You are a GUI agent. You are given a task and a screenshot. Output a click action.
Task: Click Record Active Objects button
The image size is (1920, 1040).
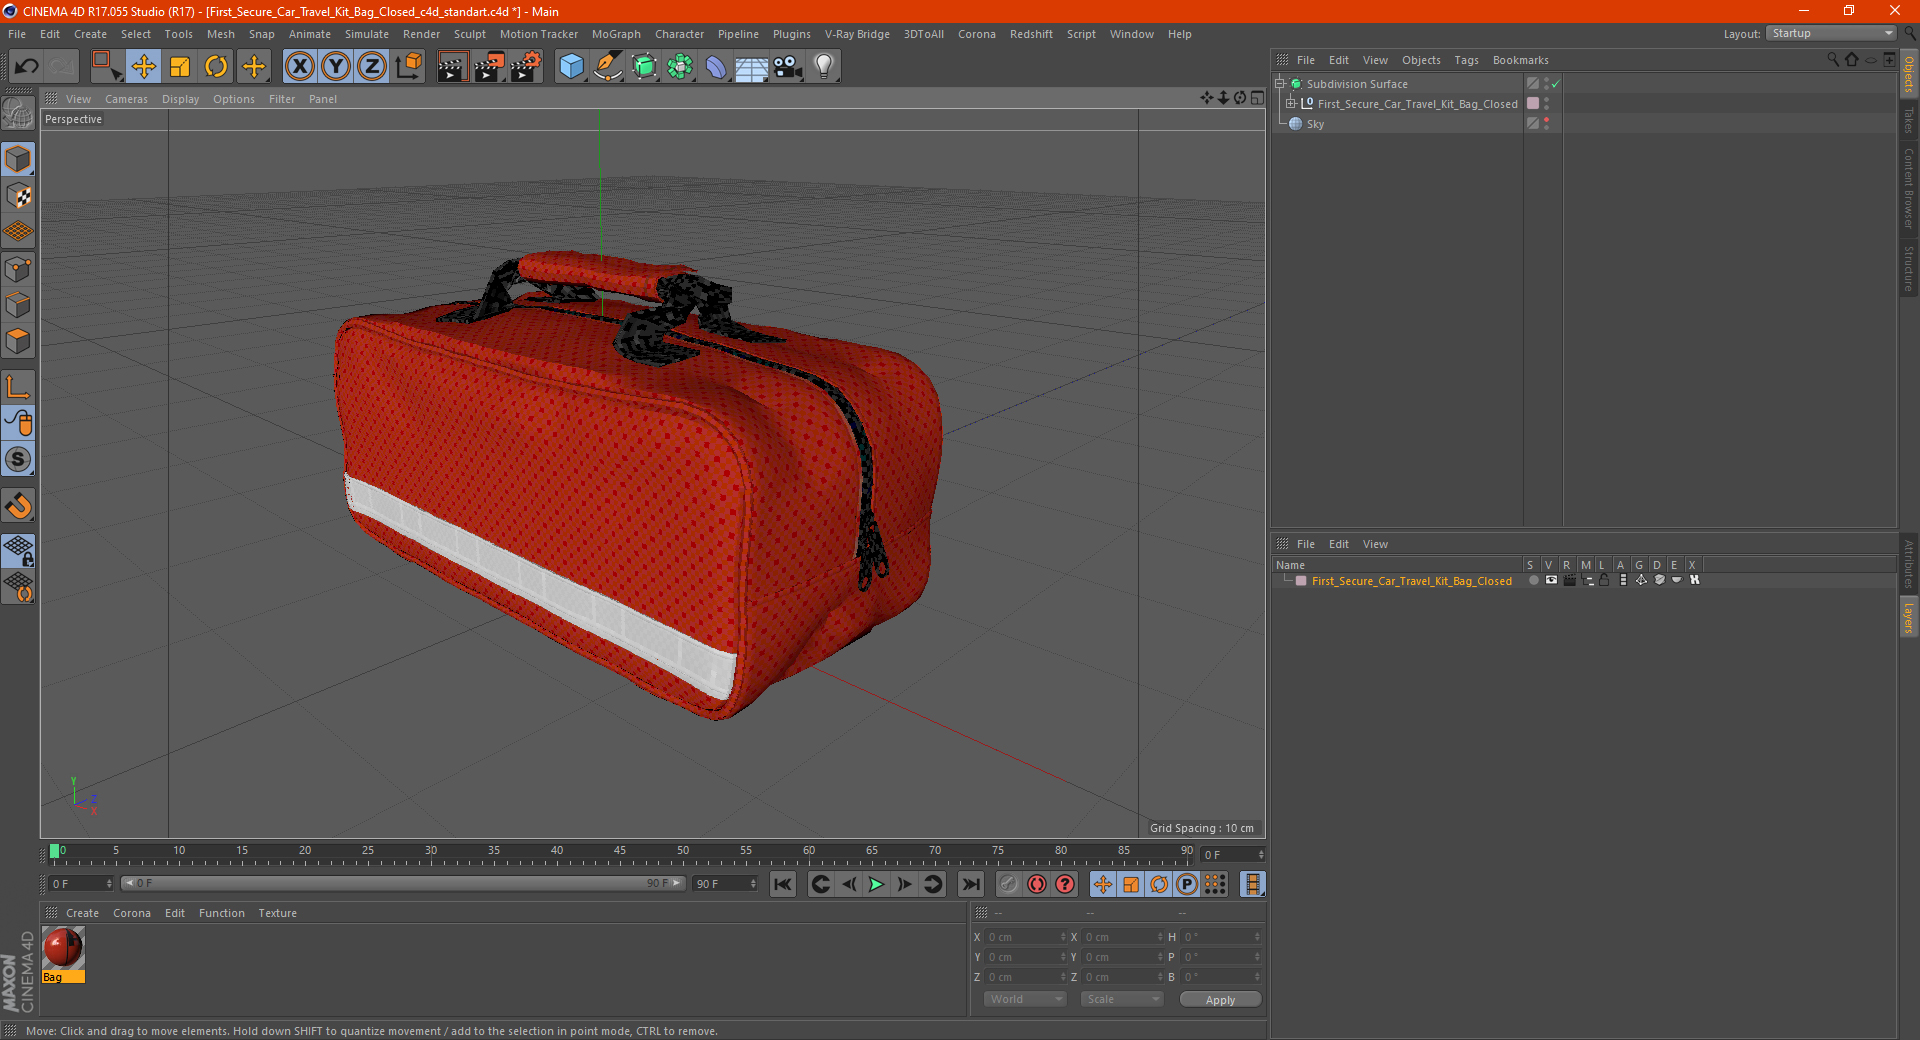coord(1009,884)
